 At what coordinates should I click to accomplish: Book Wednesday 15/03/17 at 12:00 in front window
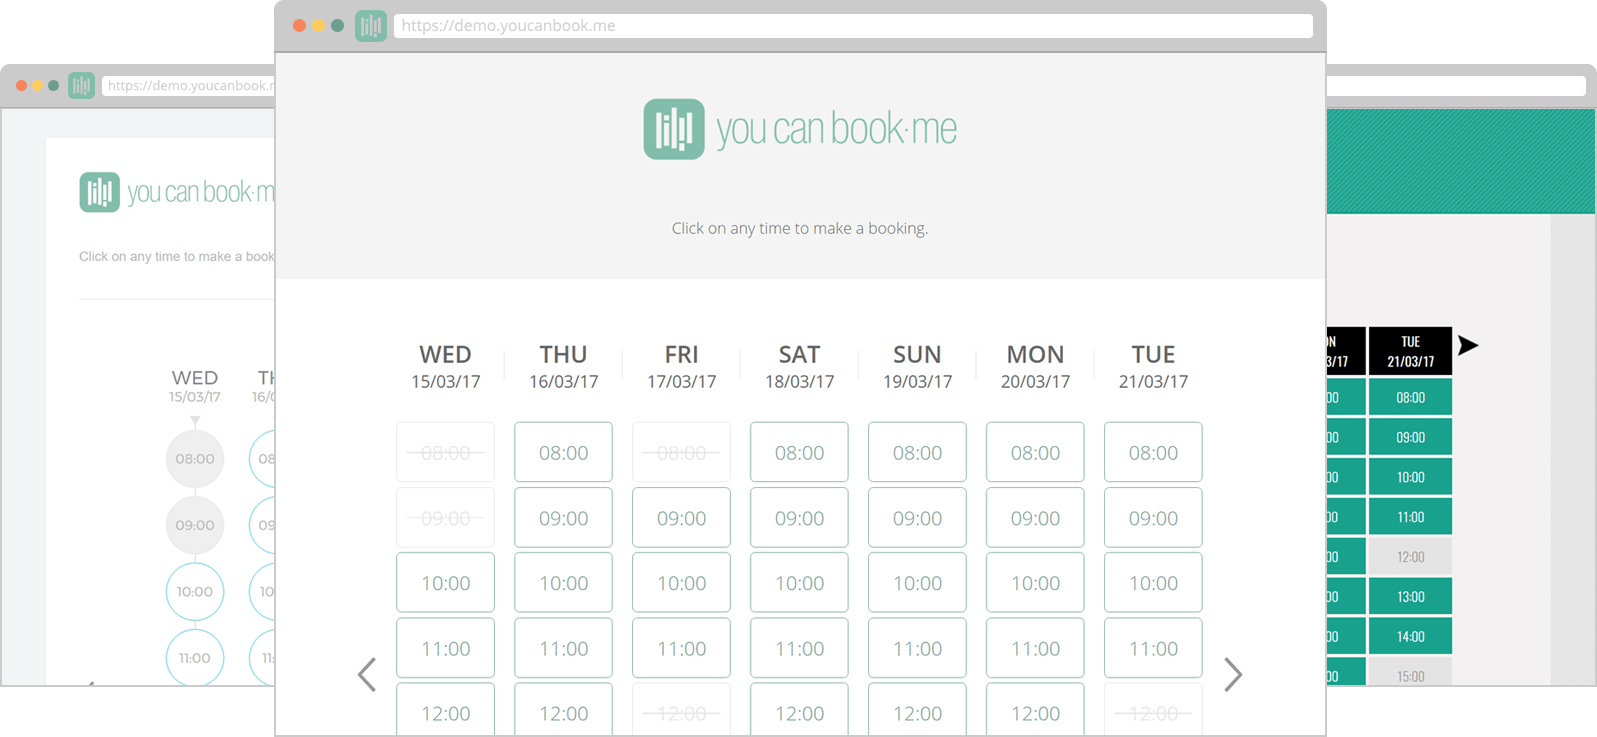(446, 710)
